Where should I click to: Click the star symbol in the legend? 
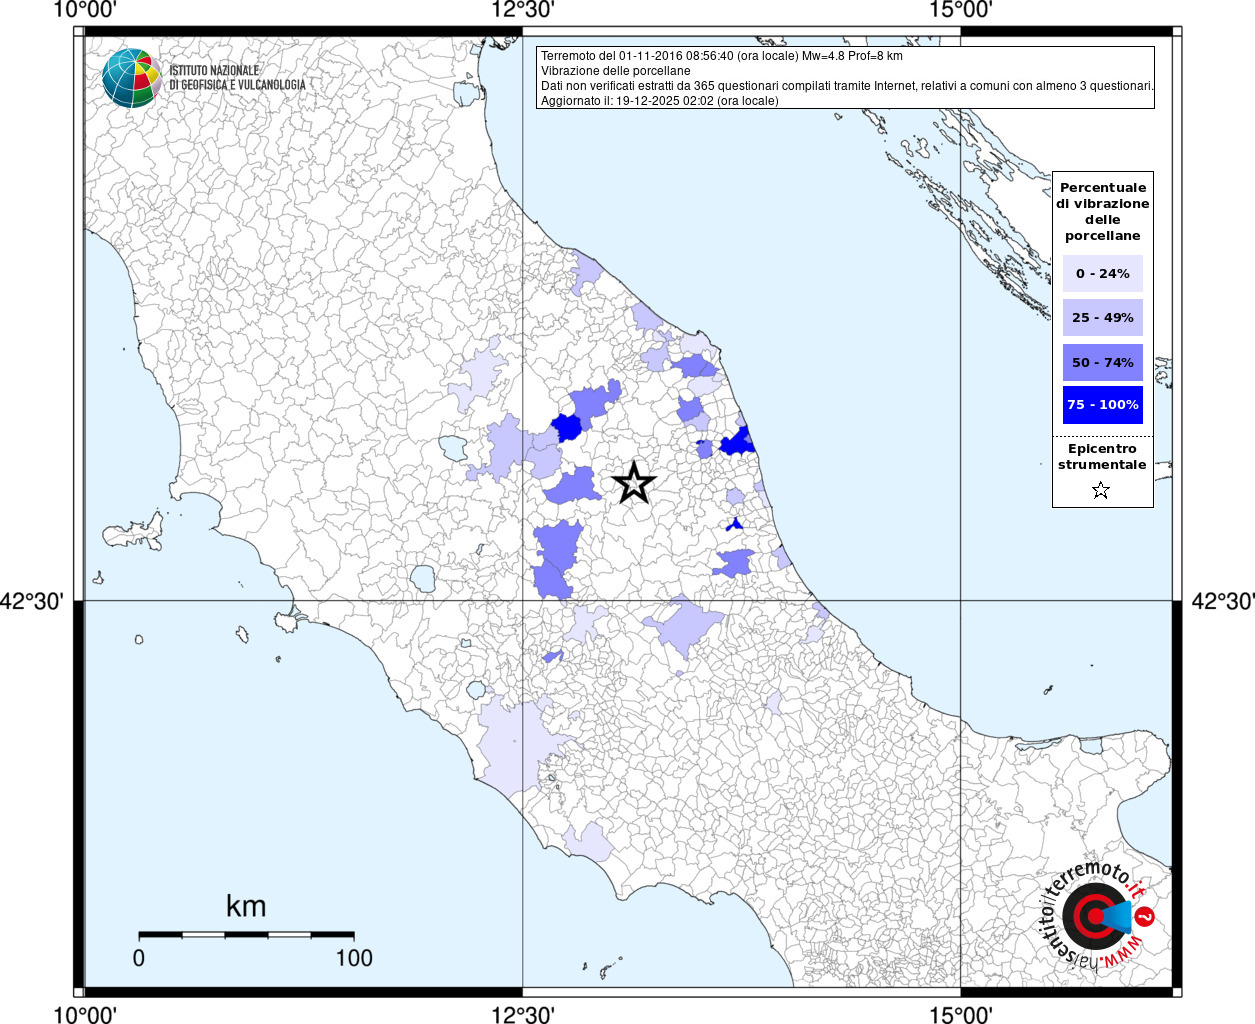click(x=1101, y=490)
